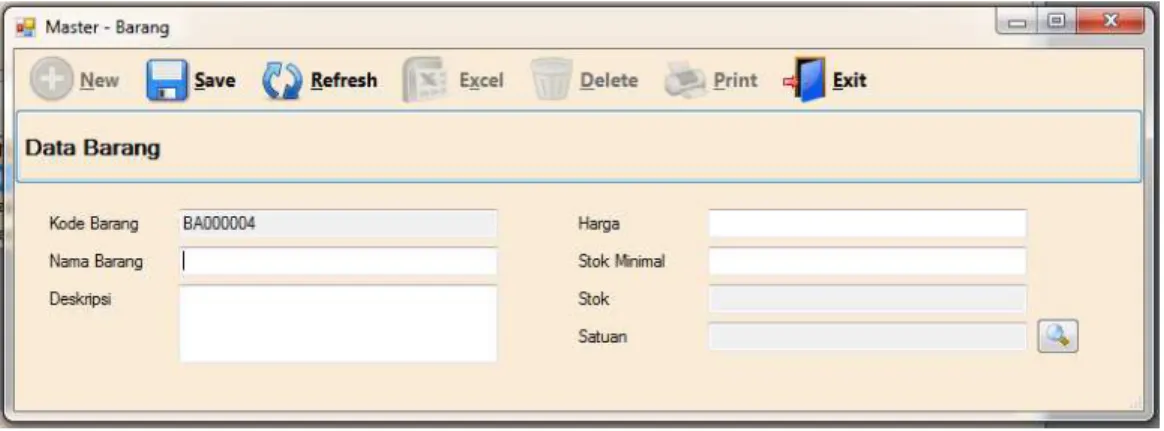1164x431 pixels.
Task: Focus the Nama Barang input field
Action: tap(339, 261)
